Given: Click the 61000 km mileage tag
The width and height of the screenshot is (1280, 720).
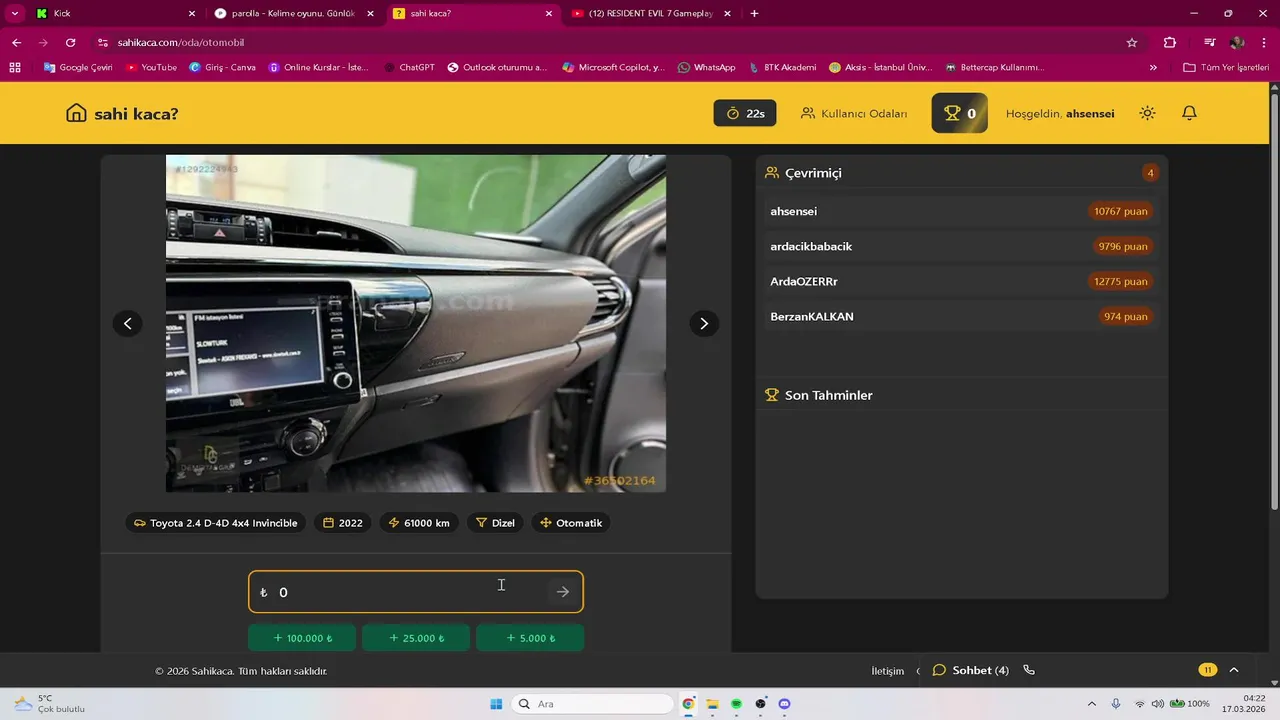Looking at the screenshot, I should [x=419, y=523].
